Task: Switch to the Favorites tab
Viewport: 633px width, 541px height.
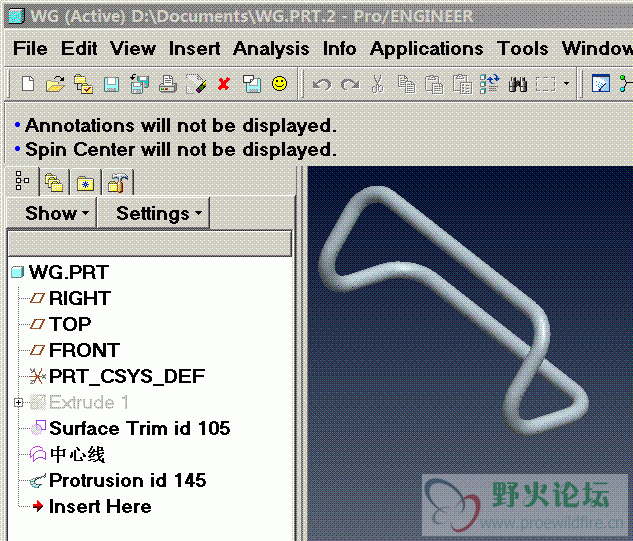Action: coord(86,184)
